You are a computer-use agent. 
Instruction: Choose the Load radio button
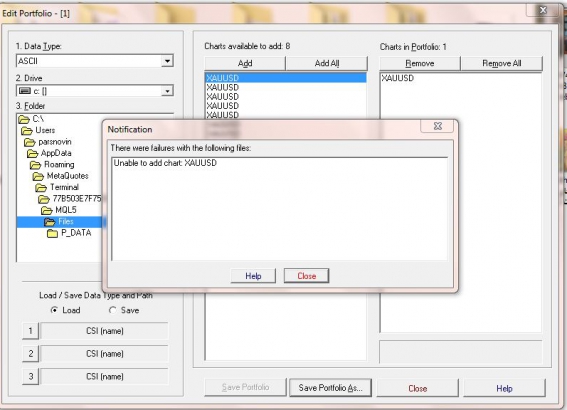(54, 310)
